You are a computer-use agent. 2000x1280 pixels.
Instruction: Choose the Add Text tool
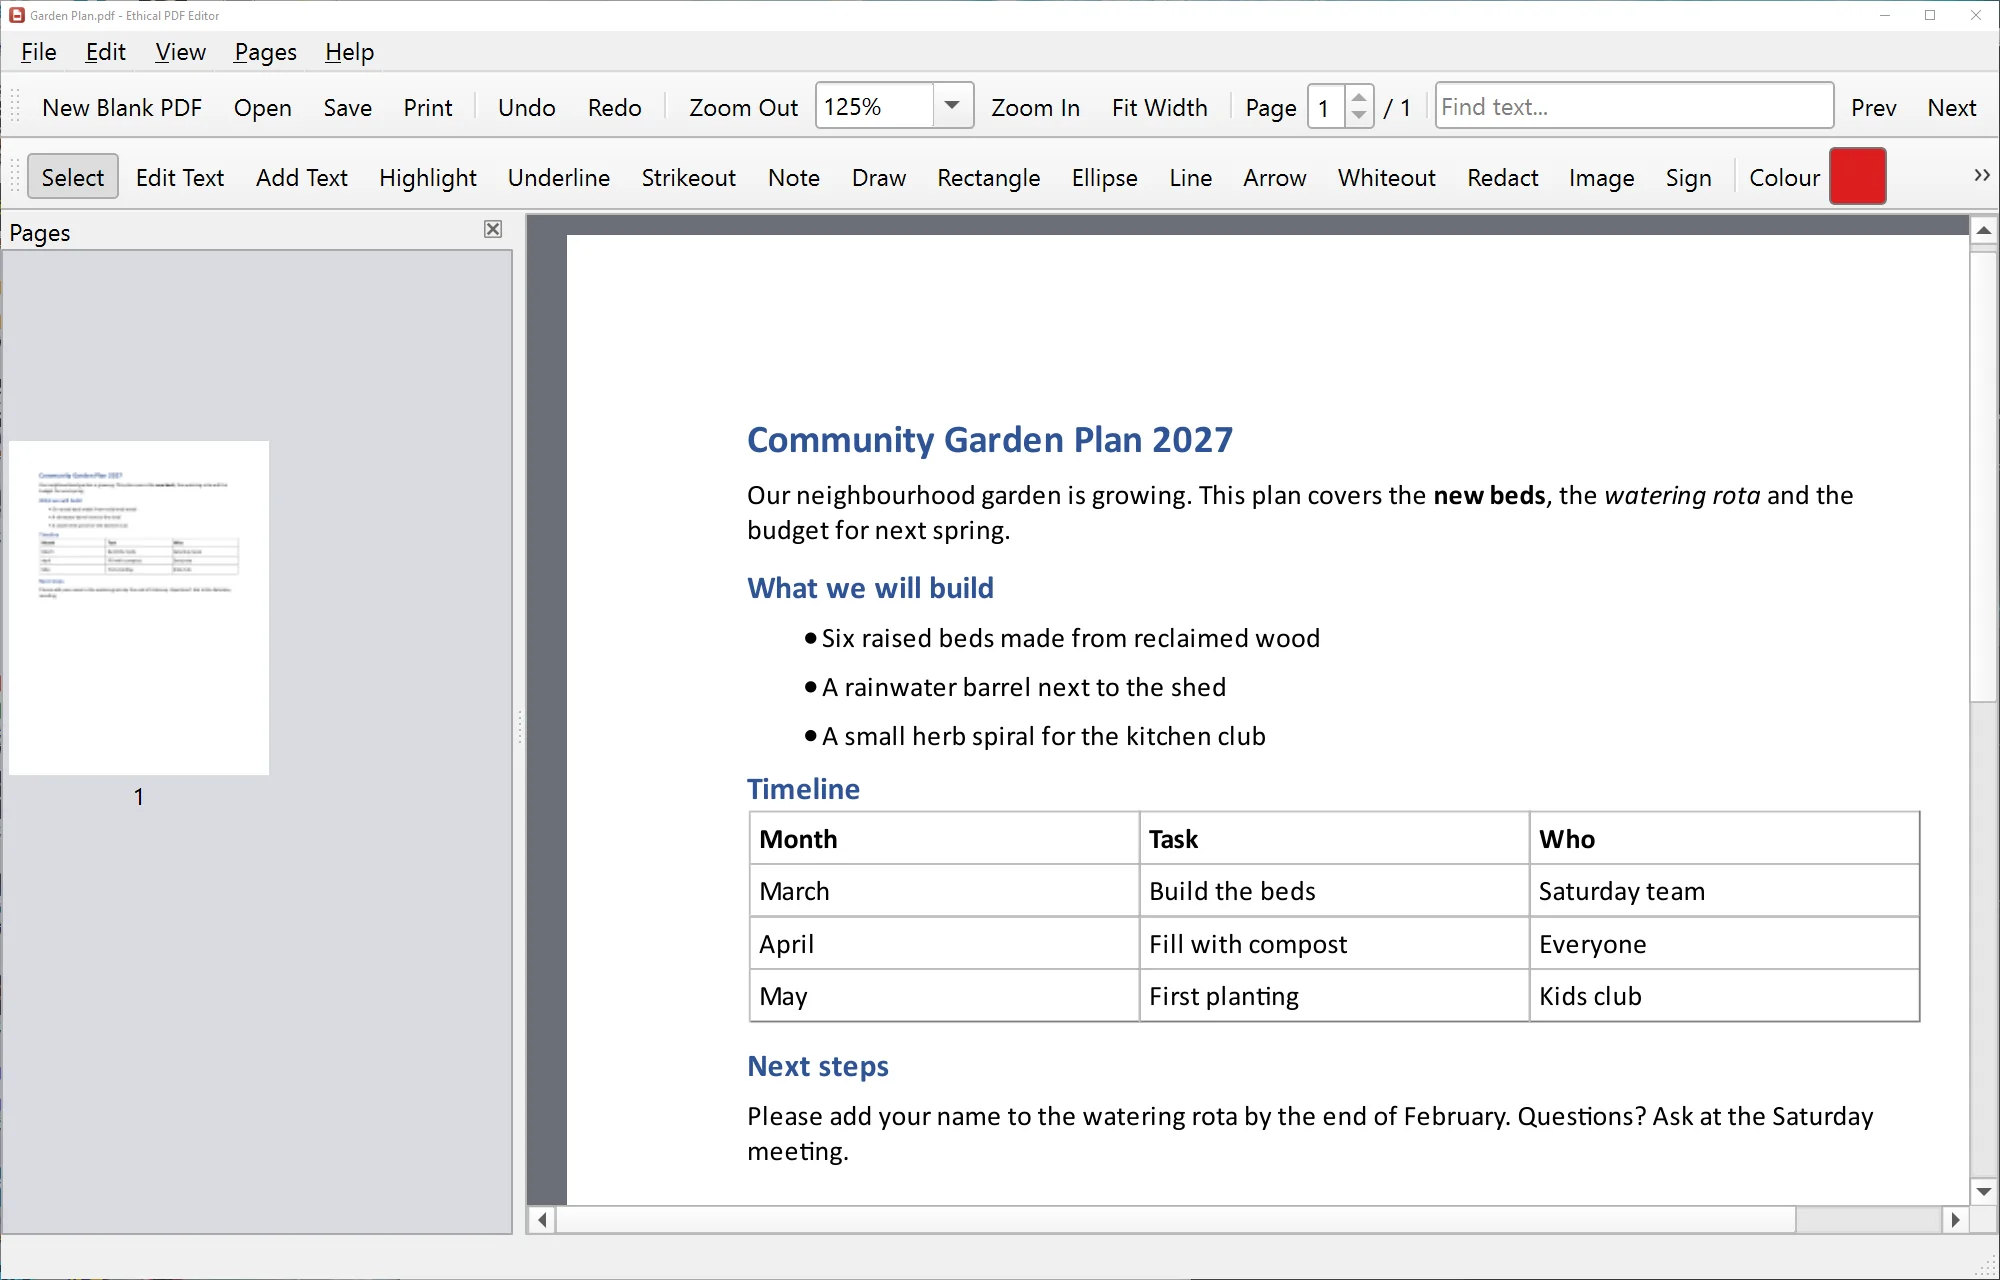pyautogui.click(x=301, y=177)
